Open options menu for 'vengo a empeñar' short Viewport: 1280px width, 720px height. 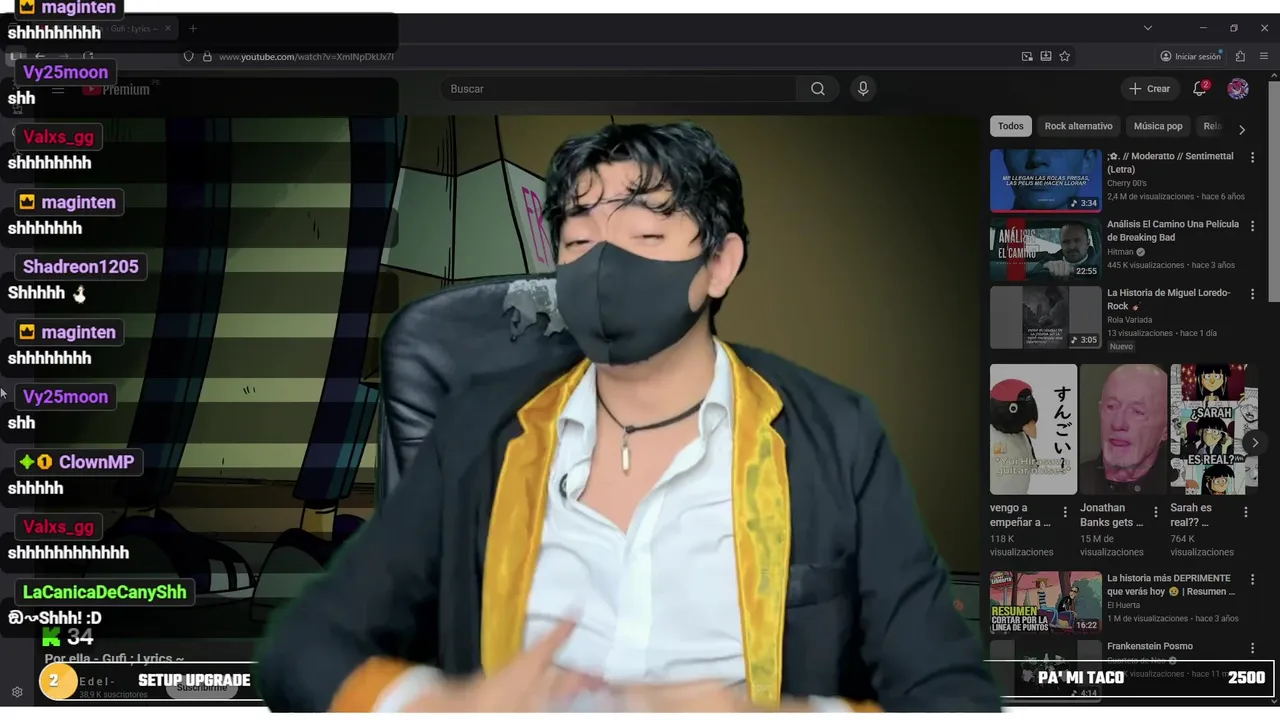pos(1065,512)
